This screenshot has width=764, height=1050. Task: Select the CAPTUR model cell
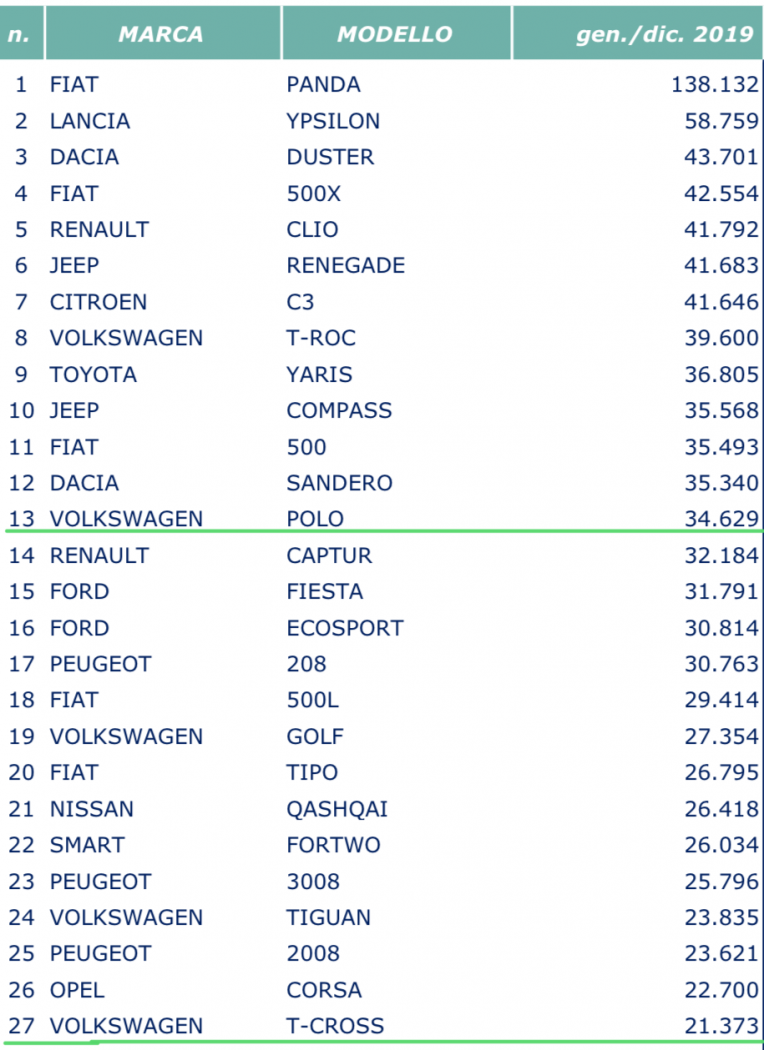[x=329, y=555]
